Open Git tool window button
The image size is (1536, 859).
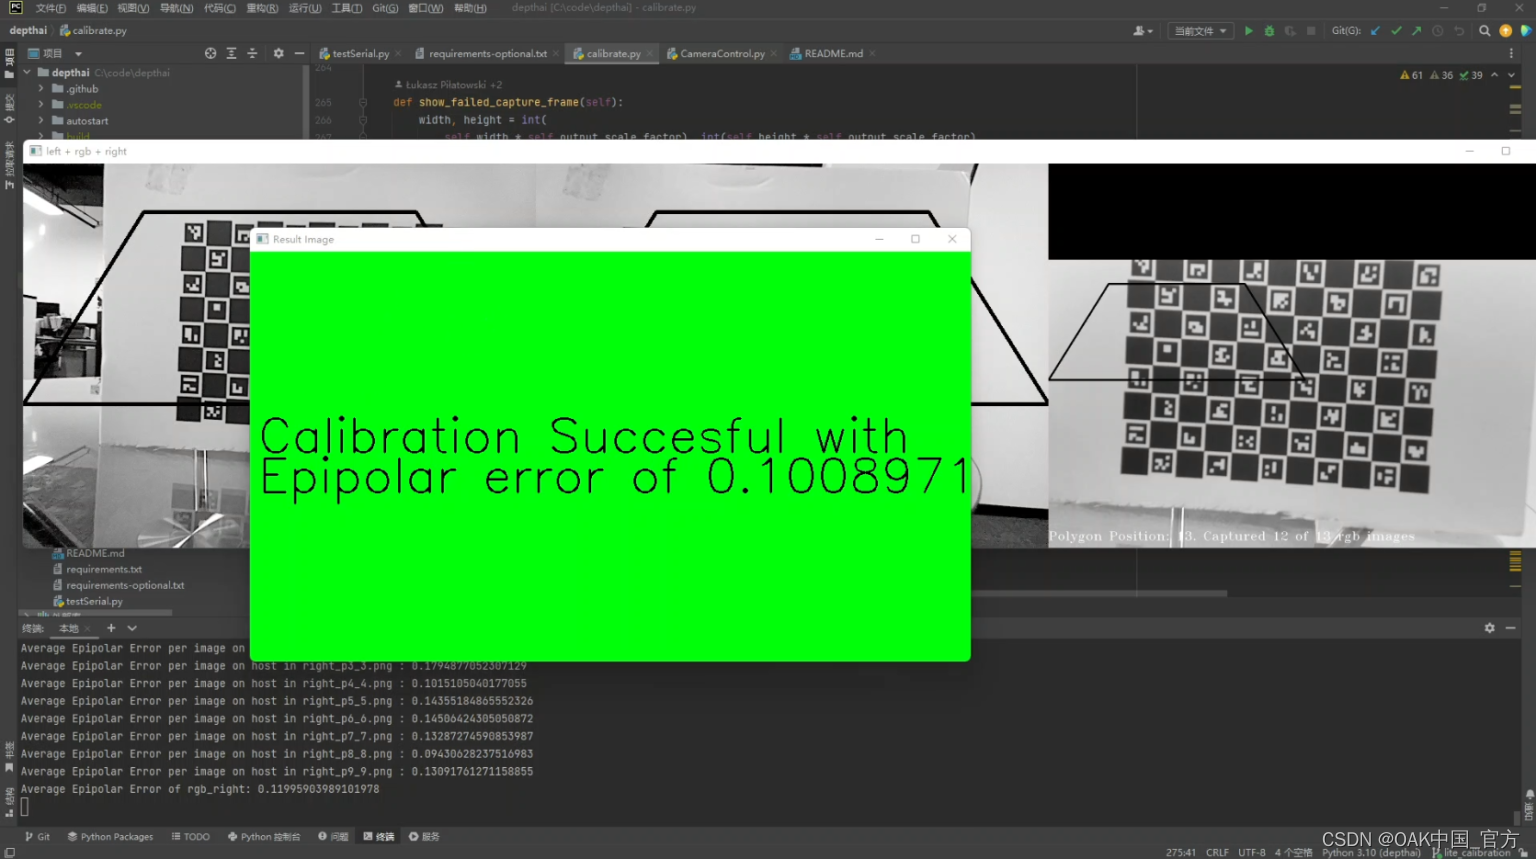click(x=37, y=837)
